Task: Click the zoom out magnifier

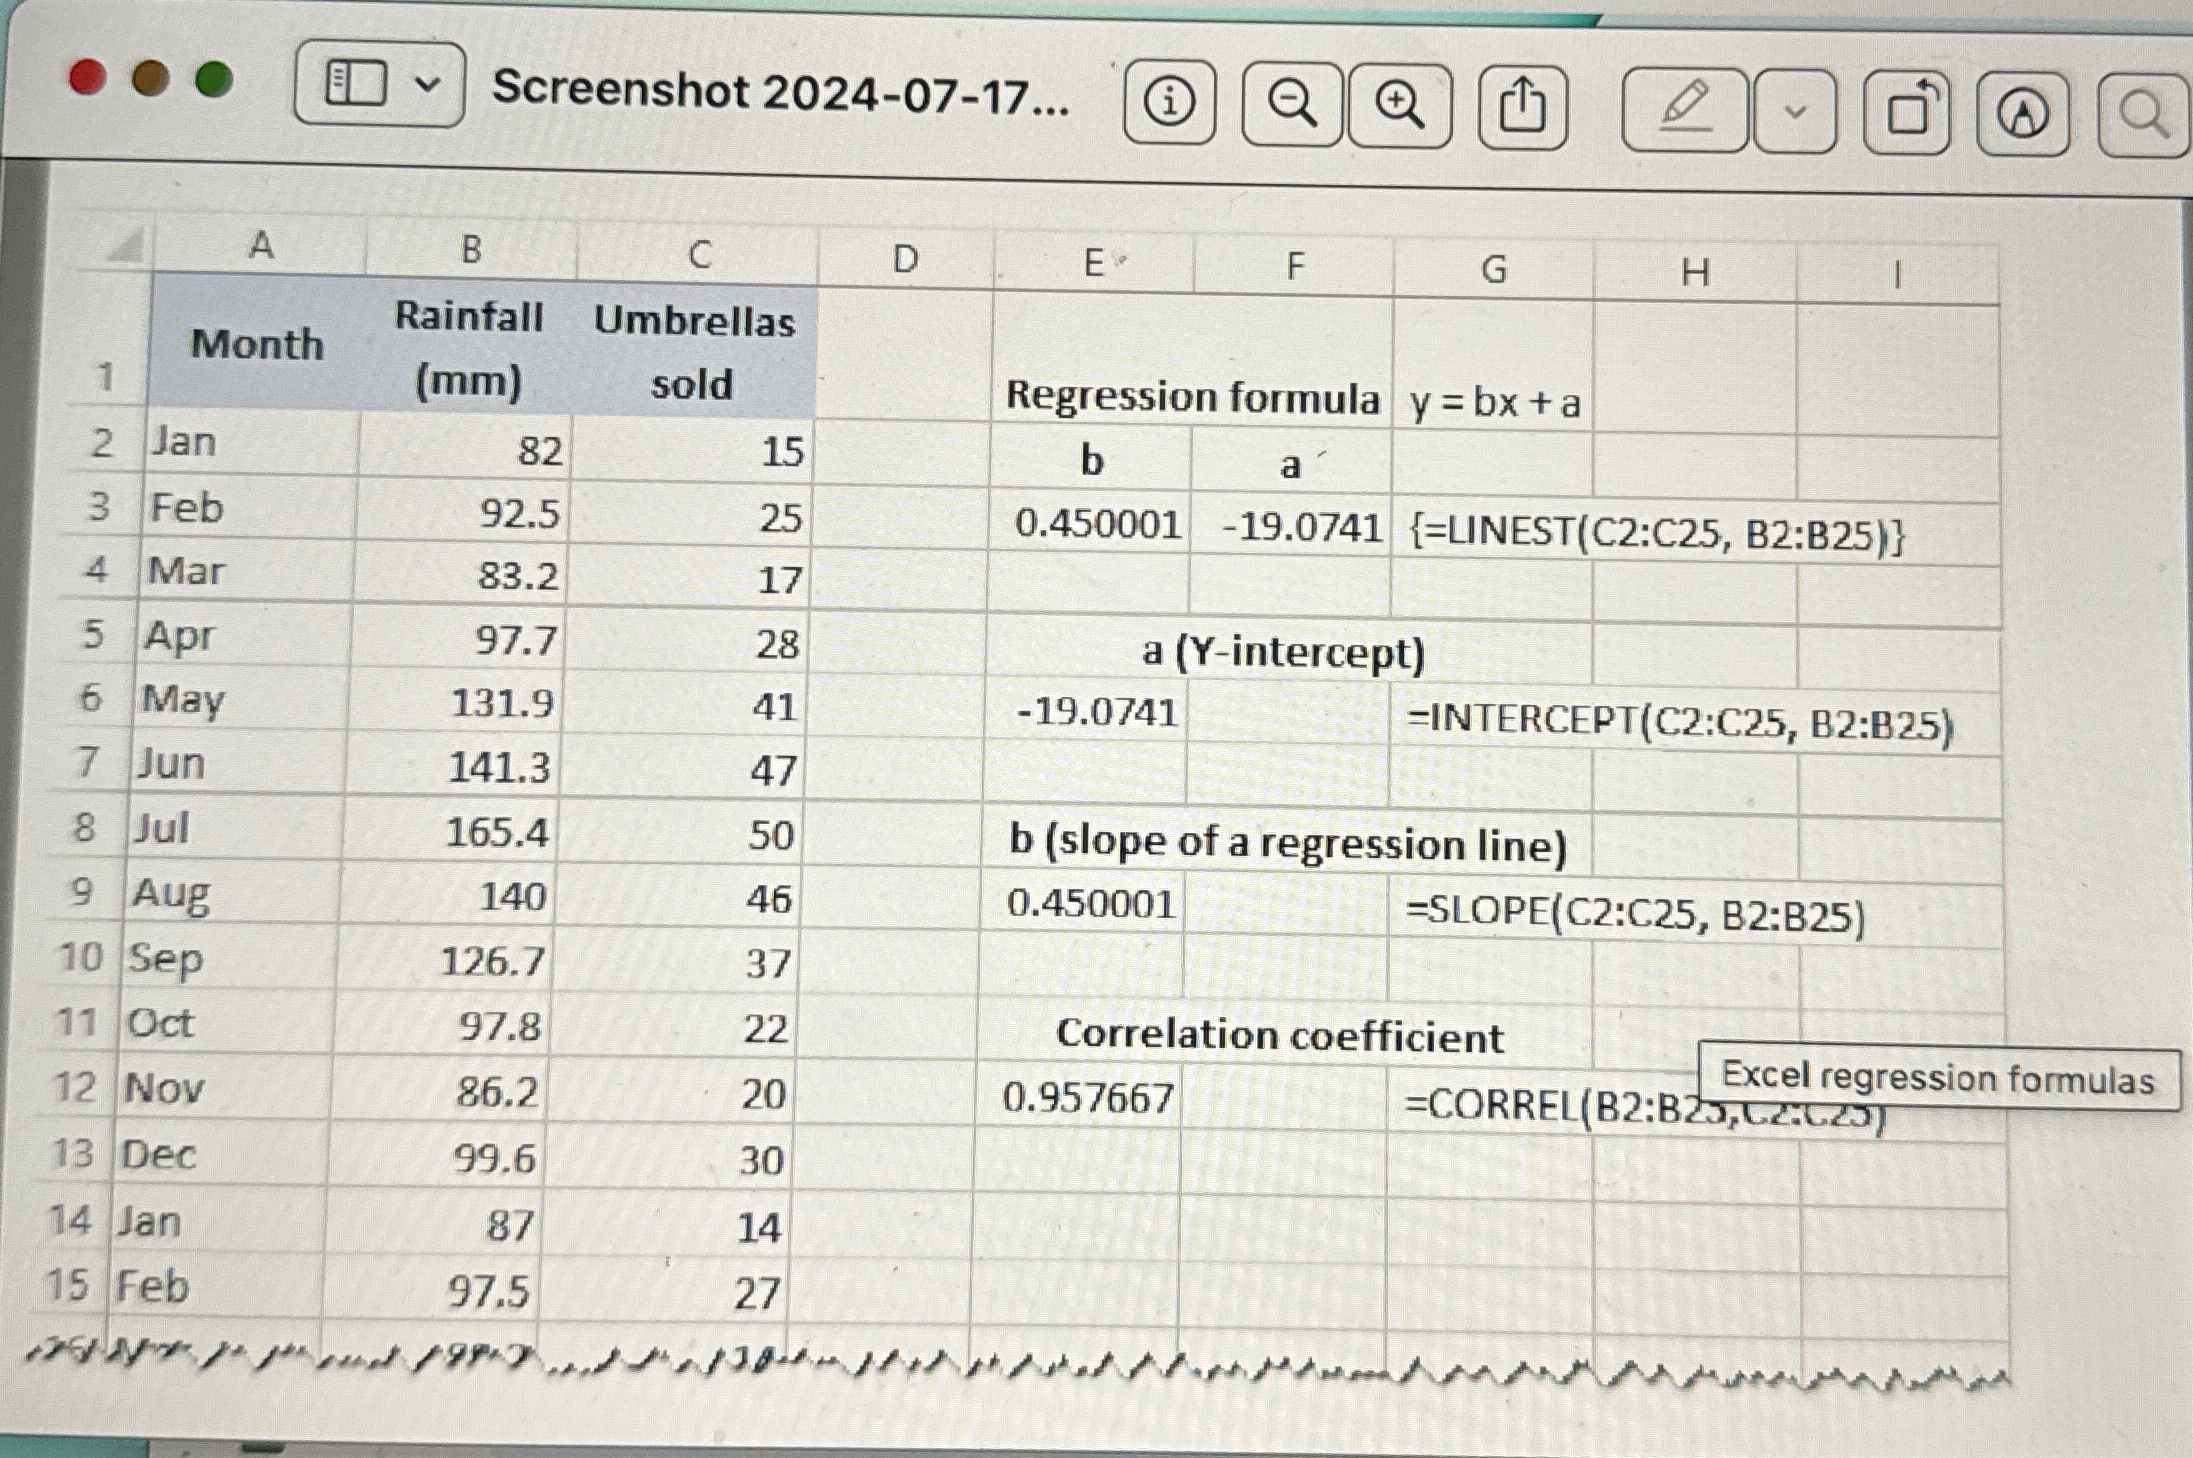Action: click(1291, 104)
